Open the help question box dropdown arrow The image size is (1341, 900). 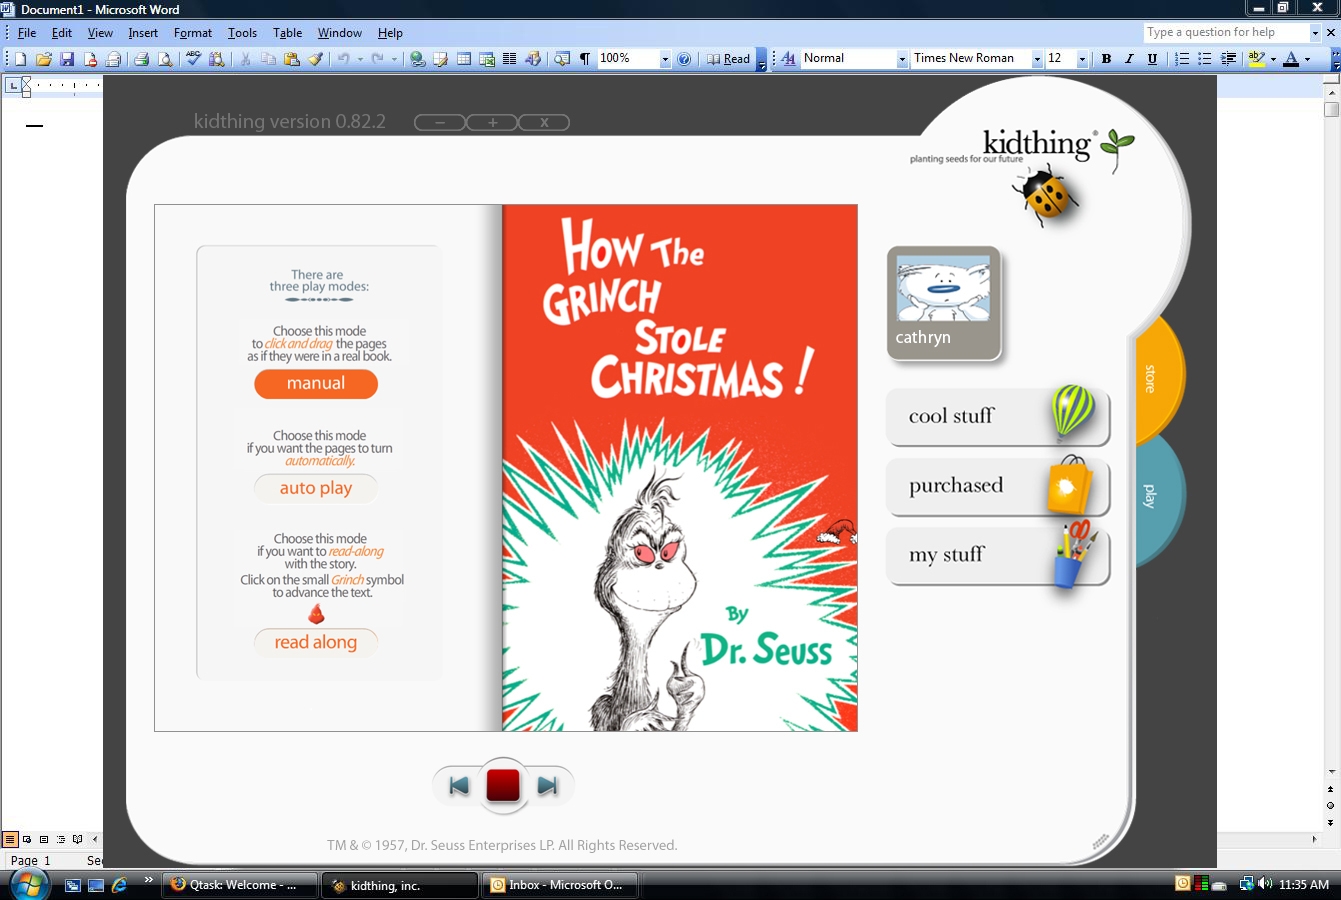(1315, 33)
